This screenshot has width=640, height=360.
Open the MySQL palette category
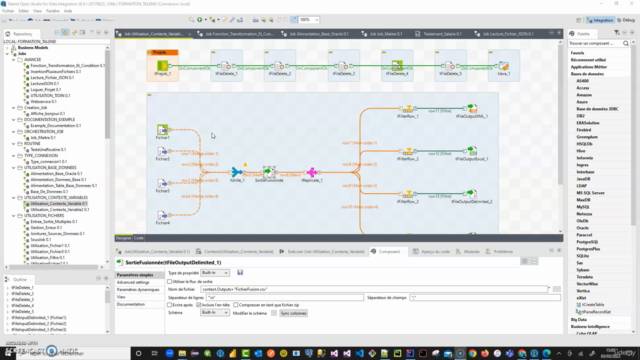click(584, 207)
